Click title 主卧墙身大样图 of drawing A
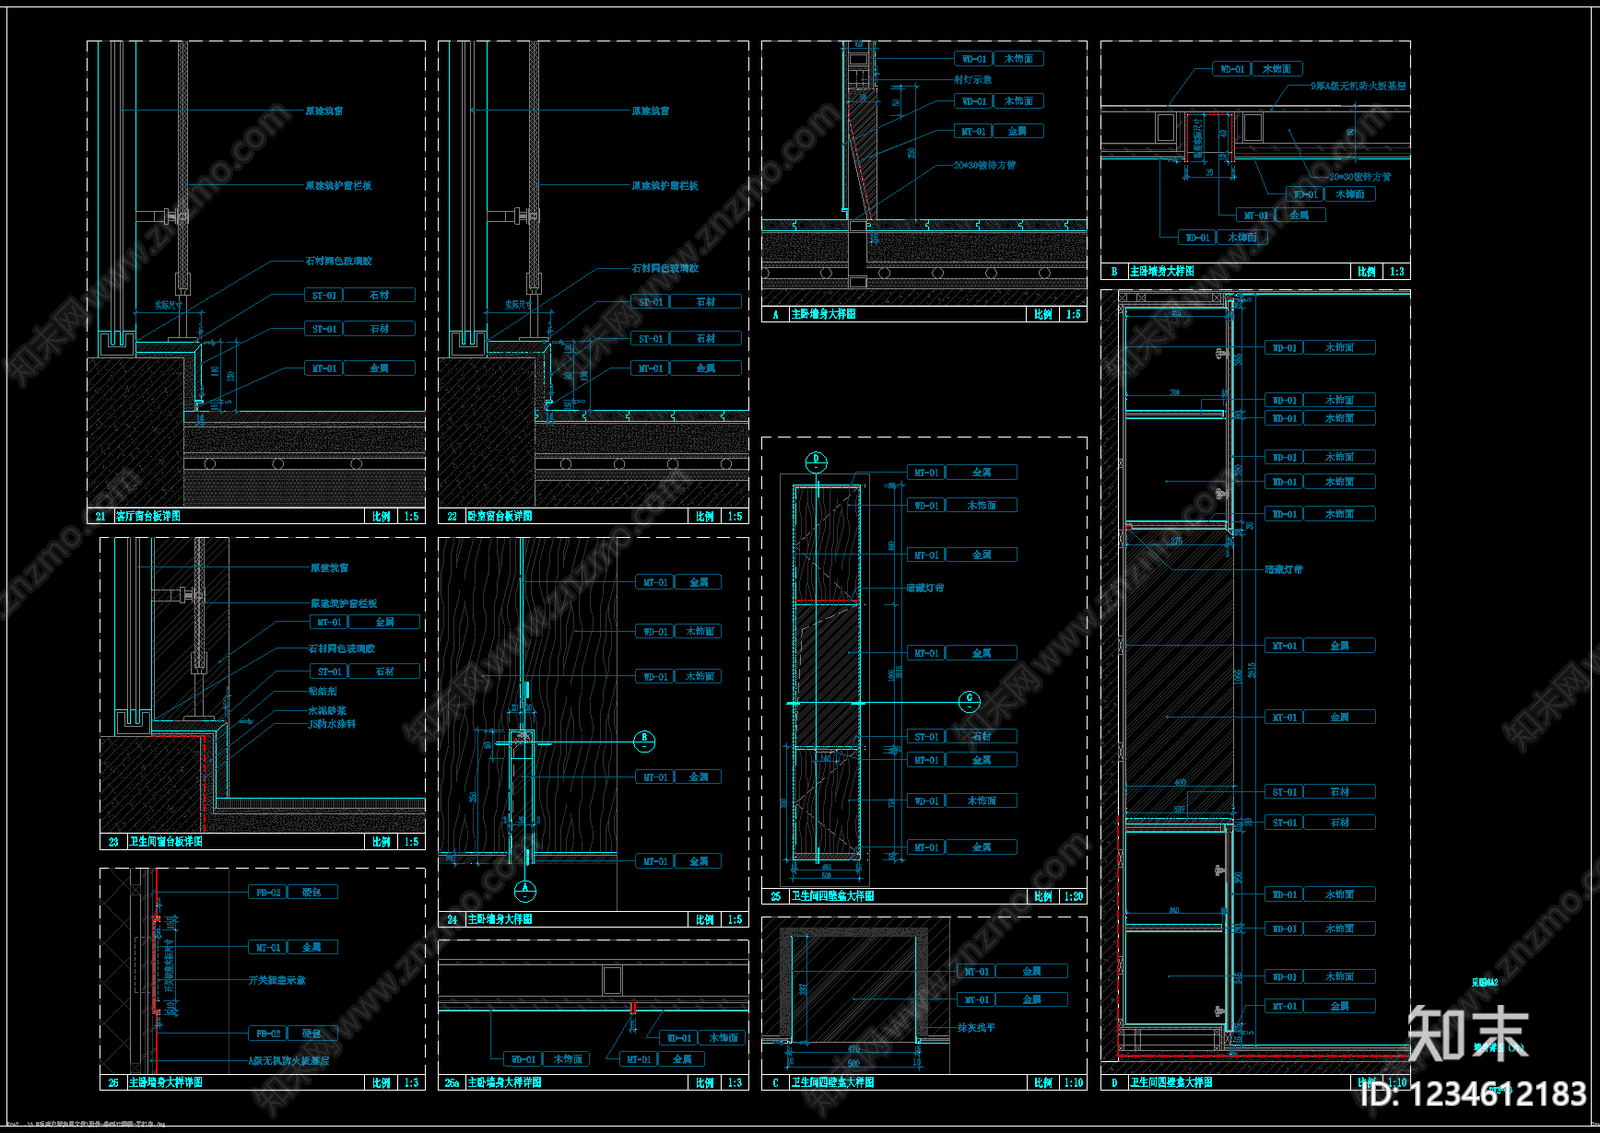Image resolution: width=1600 pixels, height=1133 pixels. [823, 314]
